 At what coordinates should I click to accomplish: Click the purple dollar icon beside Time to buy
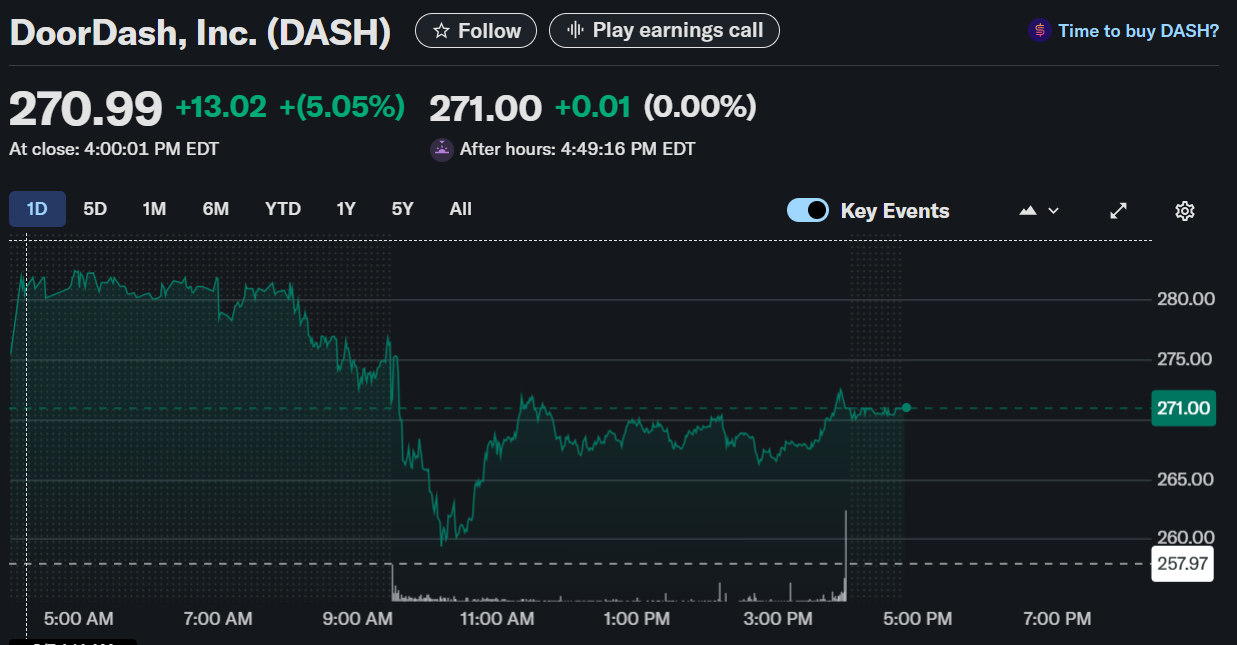[x=1039, y=31]
